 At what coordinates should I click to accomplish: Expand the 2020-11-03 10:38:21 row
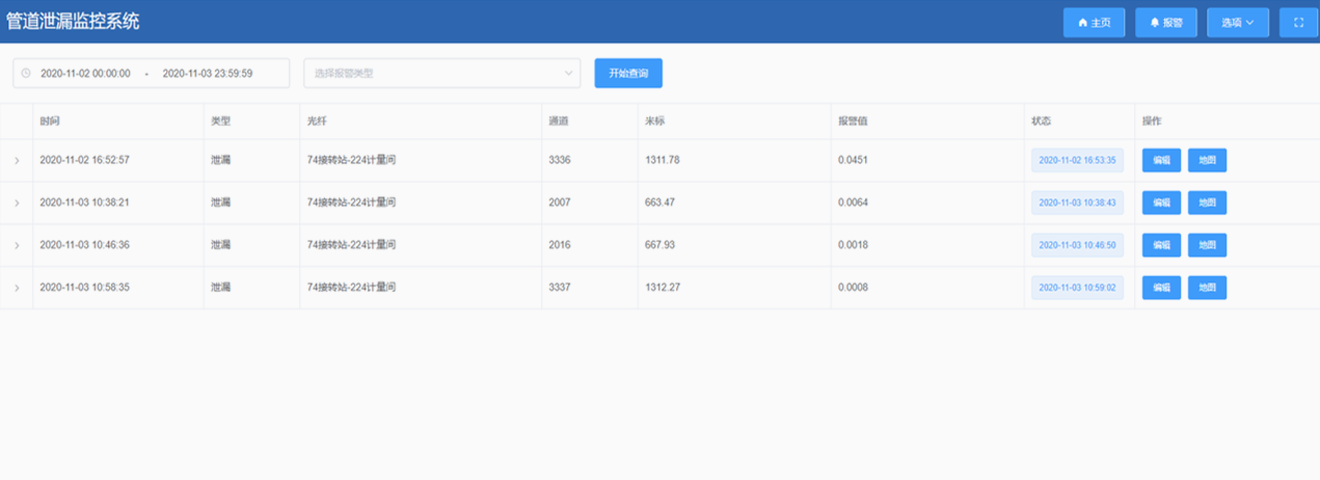point(16,203)
